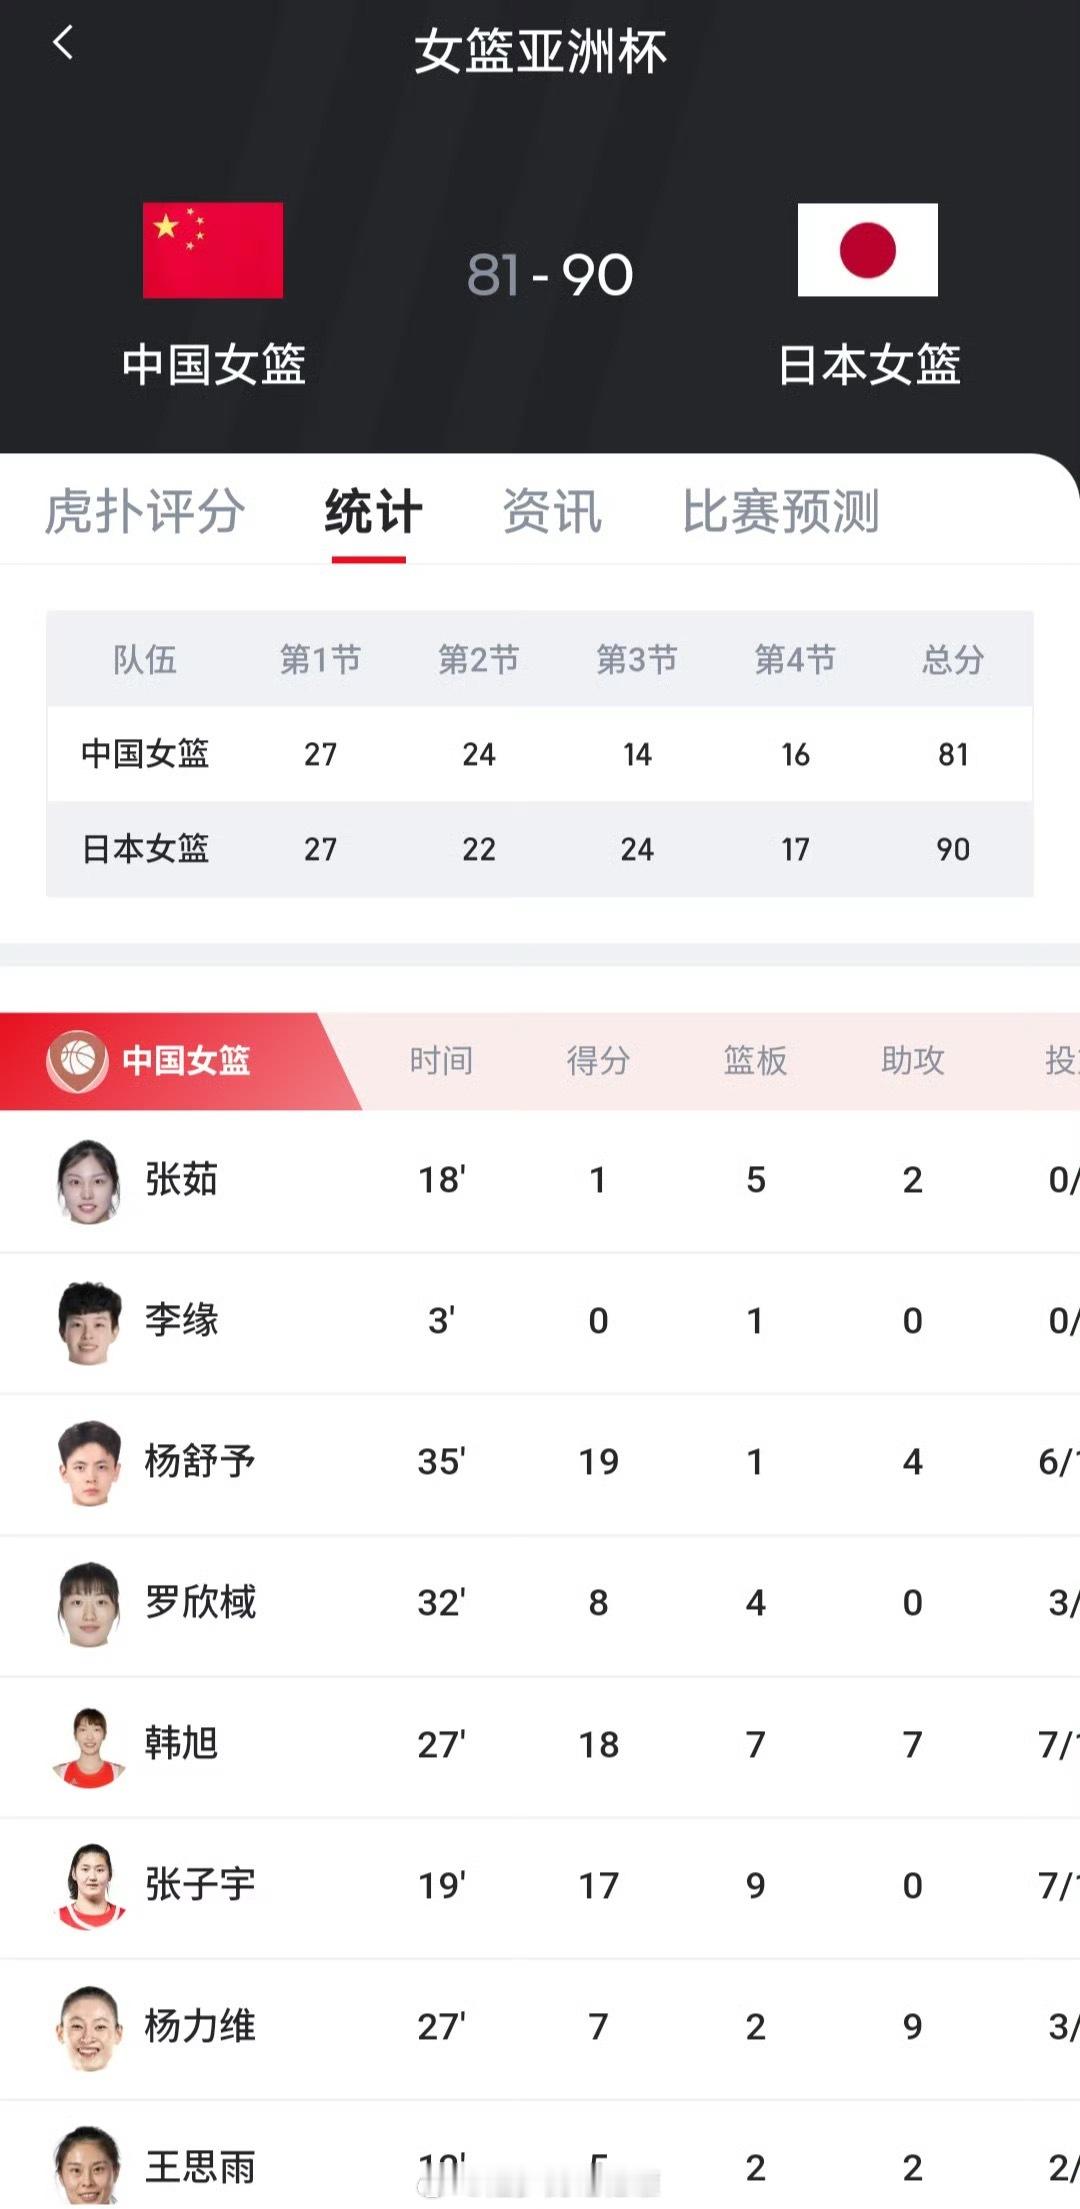Switch to the 虎扑评分 tab
This screenshot has height=2209, width=1080.
(145, 512)
